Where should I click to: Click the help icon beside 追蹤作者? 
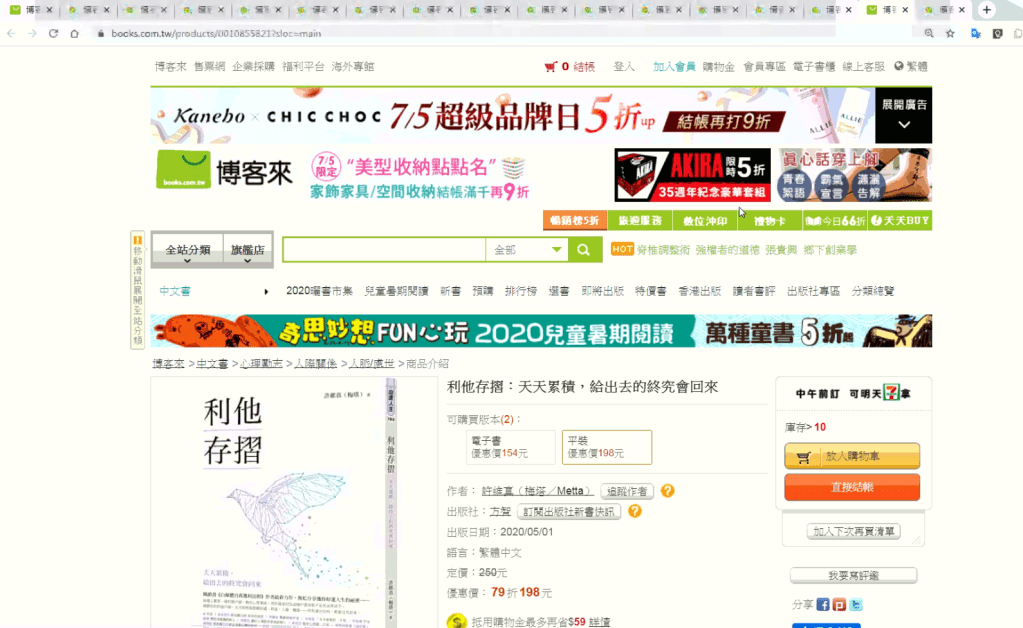click(x=667, y=491)
